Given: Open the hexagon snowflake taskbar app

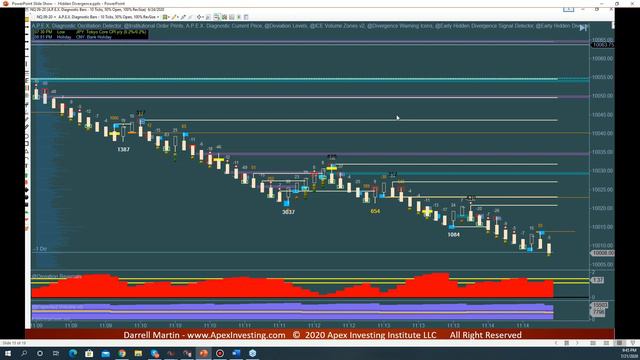Looking at the screenshot, I should (252, 353).
